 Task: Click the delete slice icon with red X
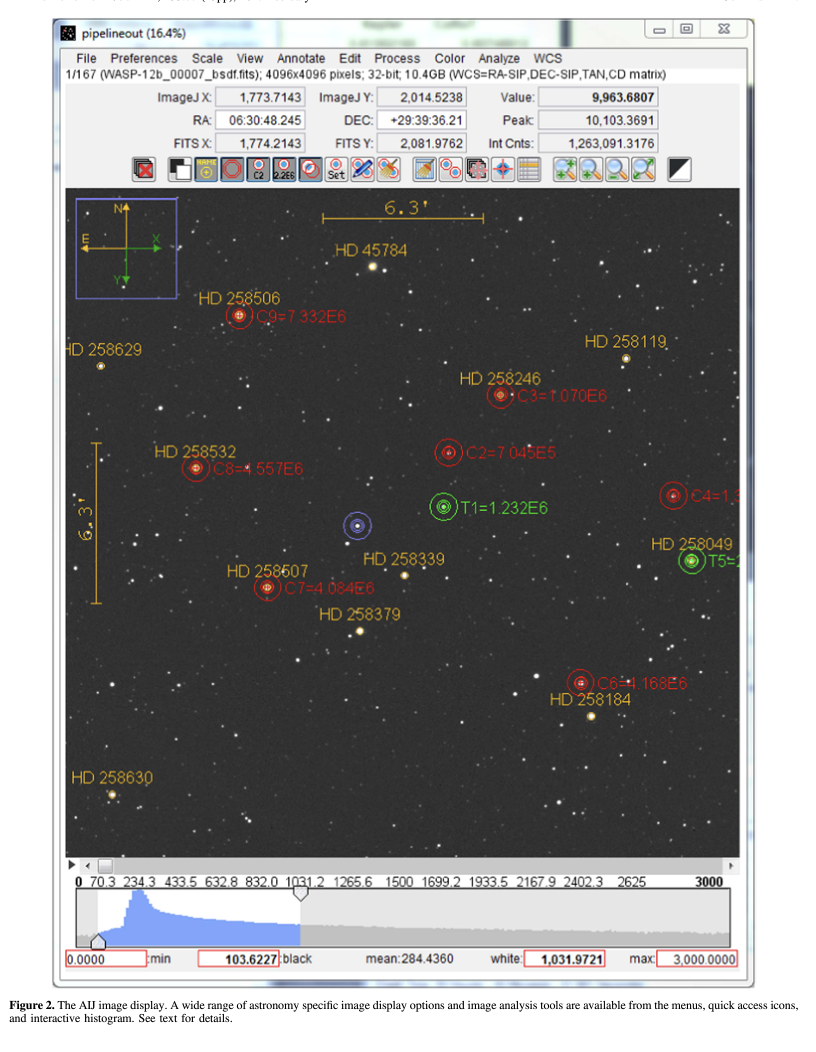tap(144, 170)
